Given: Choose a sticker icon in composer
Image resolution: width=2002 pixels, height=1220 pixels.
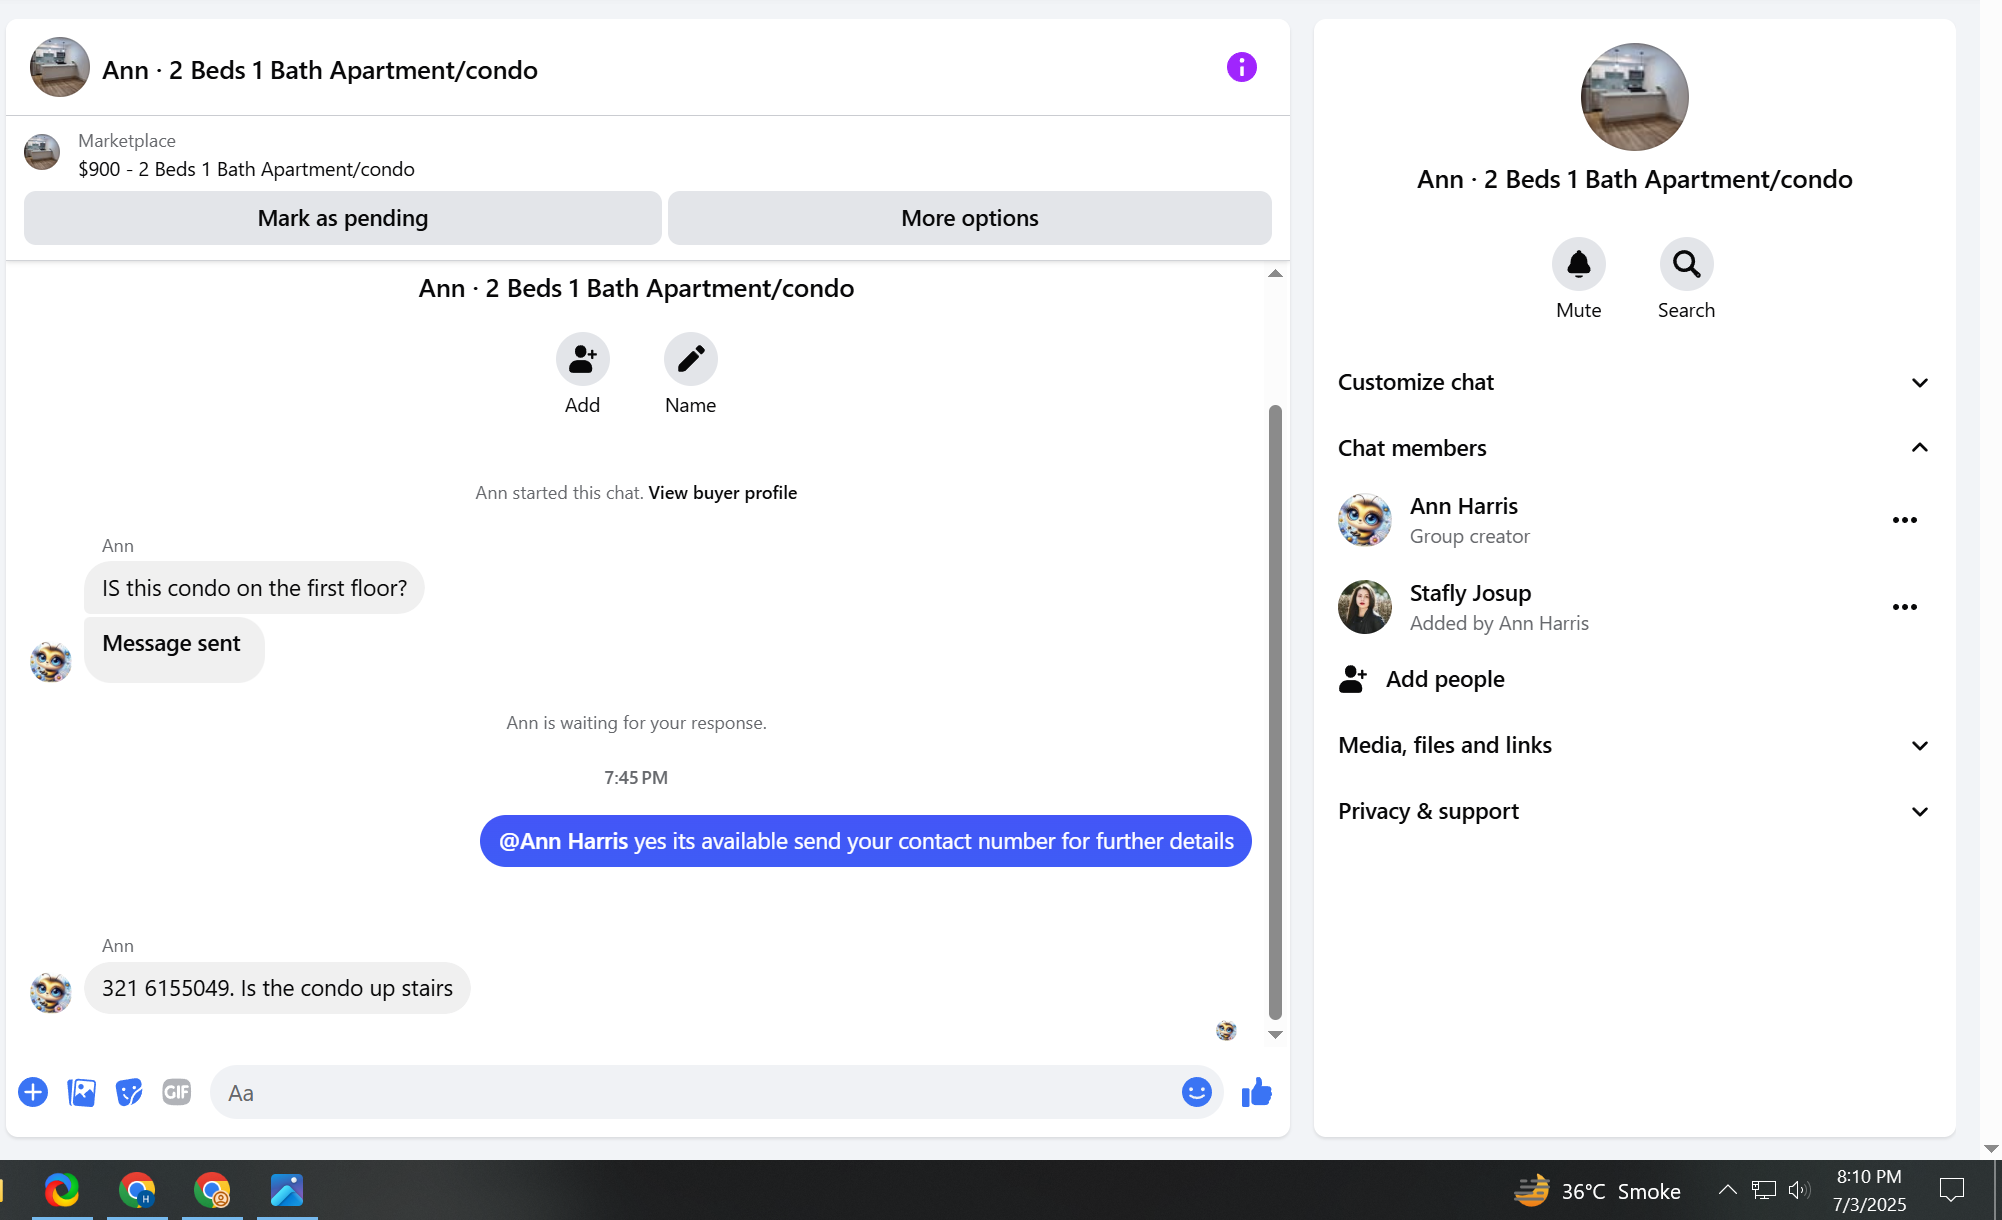Looking at the screenshot, I should [x=129, y=1092].
